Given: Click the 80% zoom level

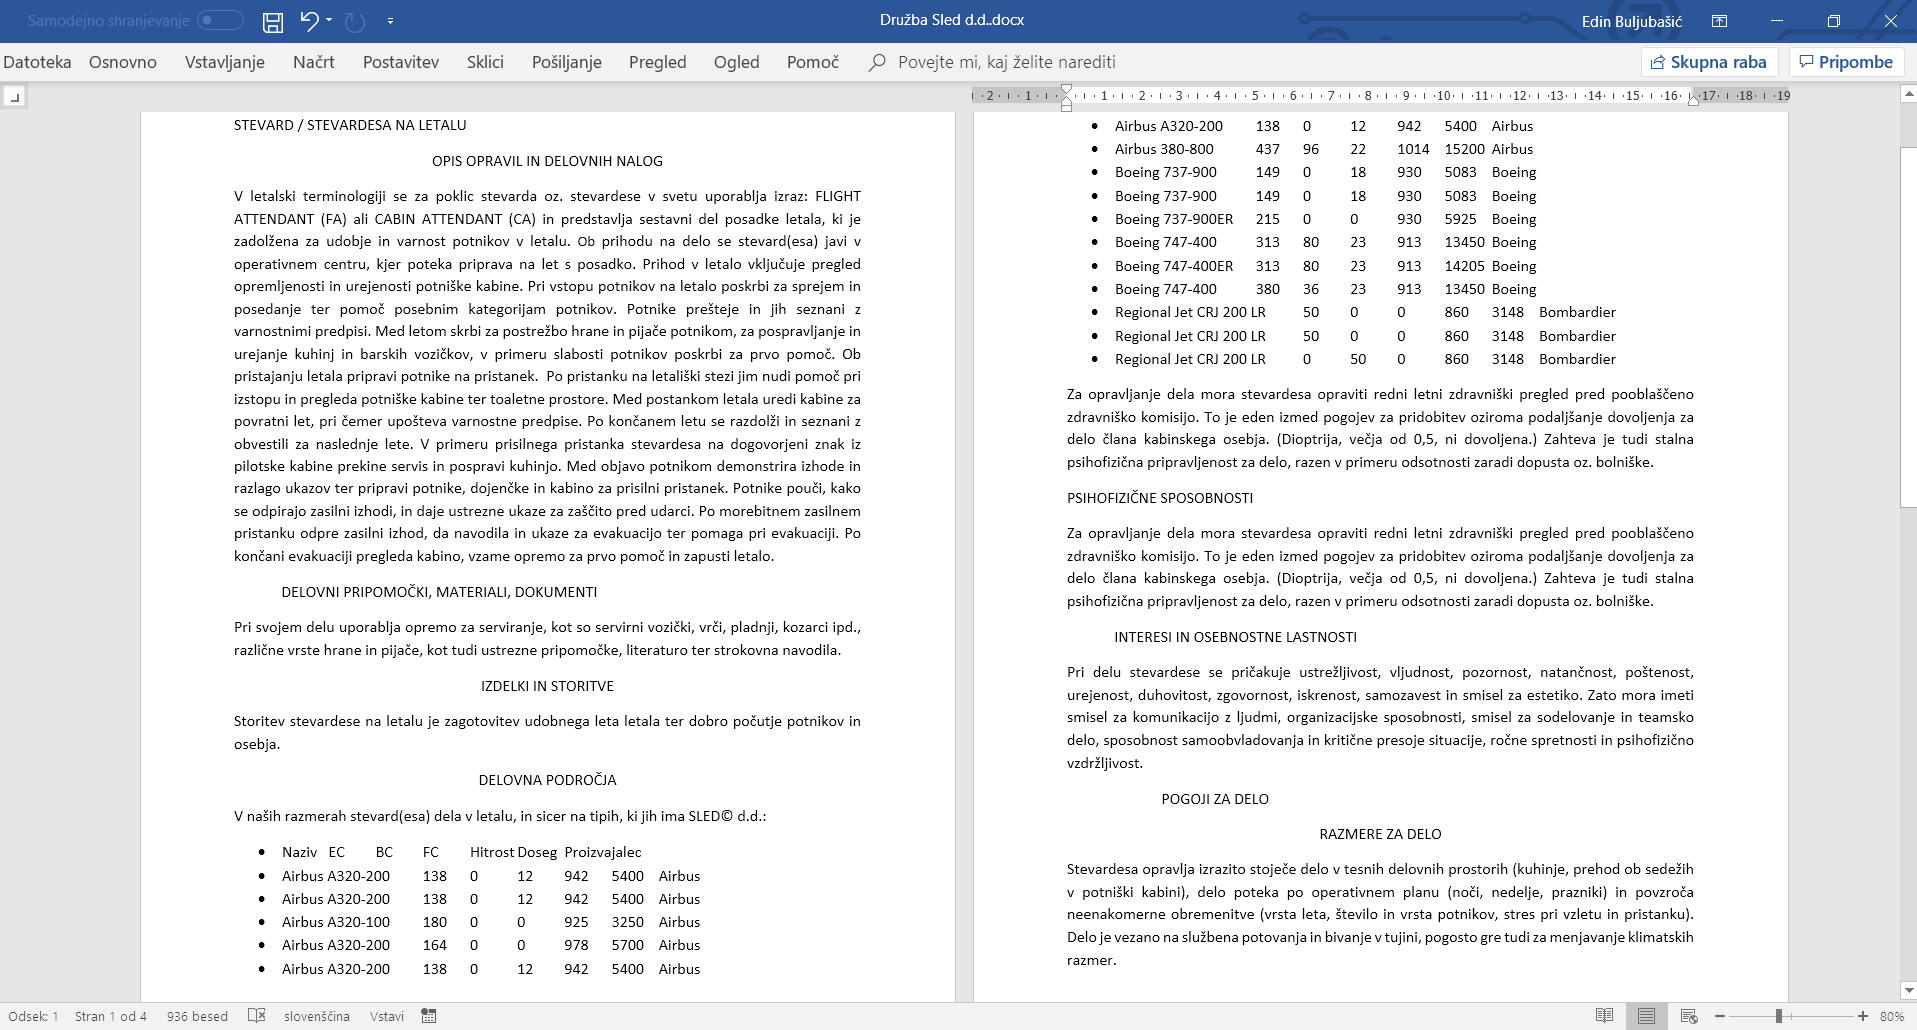Looking at the screenshot, I should coord(1892,1016).
